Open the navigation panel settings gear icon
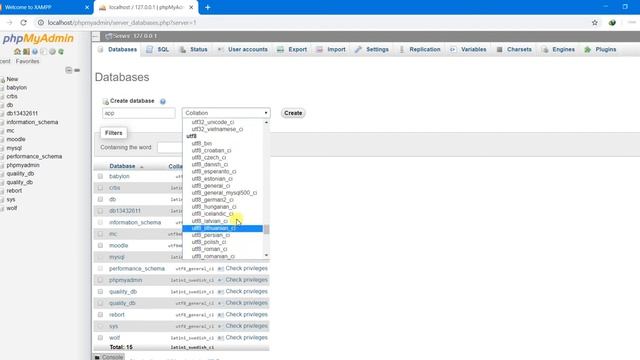Viewport: 640px width, 360px height. coord(52,52)
